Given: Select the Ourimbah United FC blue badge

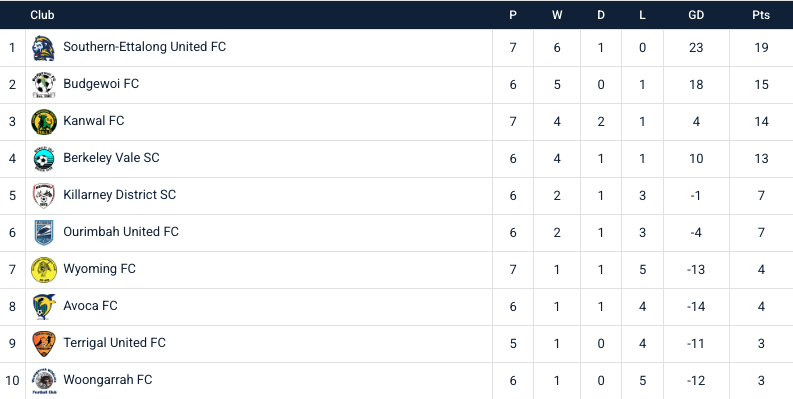Looking at the screenshot, I should pos(43,233).
